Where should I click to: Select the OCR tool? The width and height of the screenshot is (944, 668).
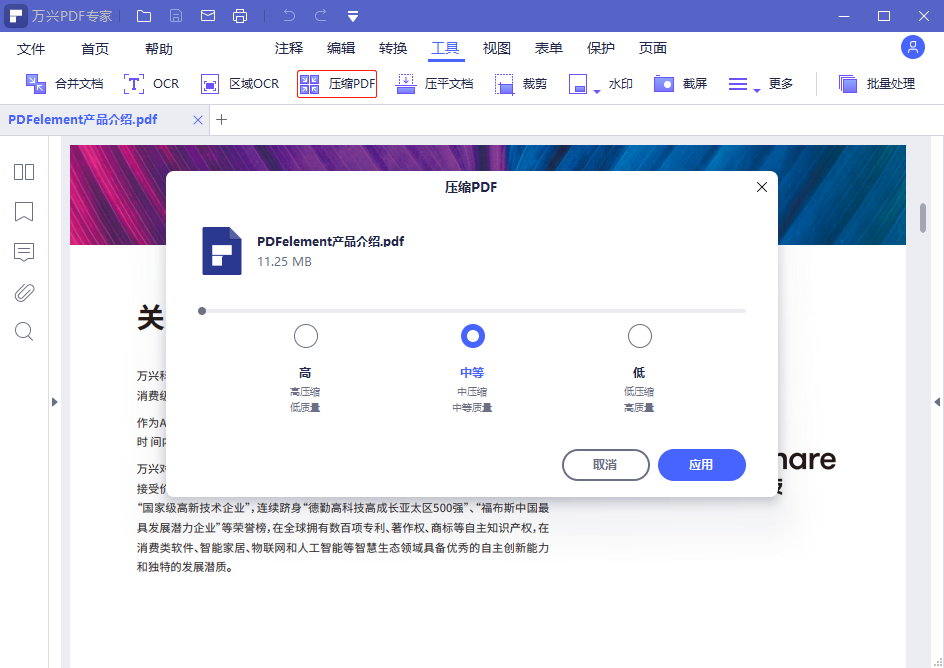click(x=151, y=84)
